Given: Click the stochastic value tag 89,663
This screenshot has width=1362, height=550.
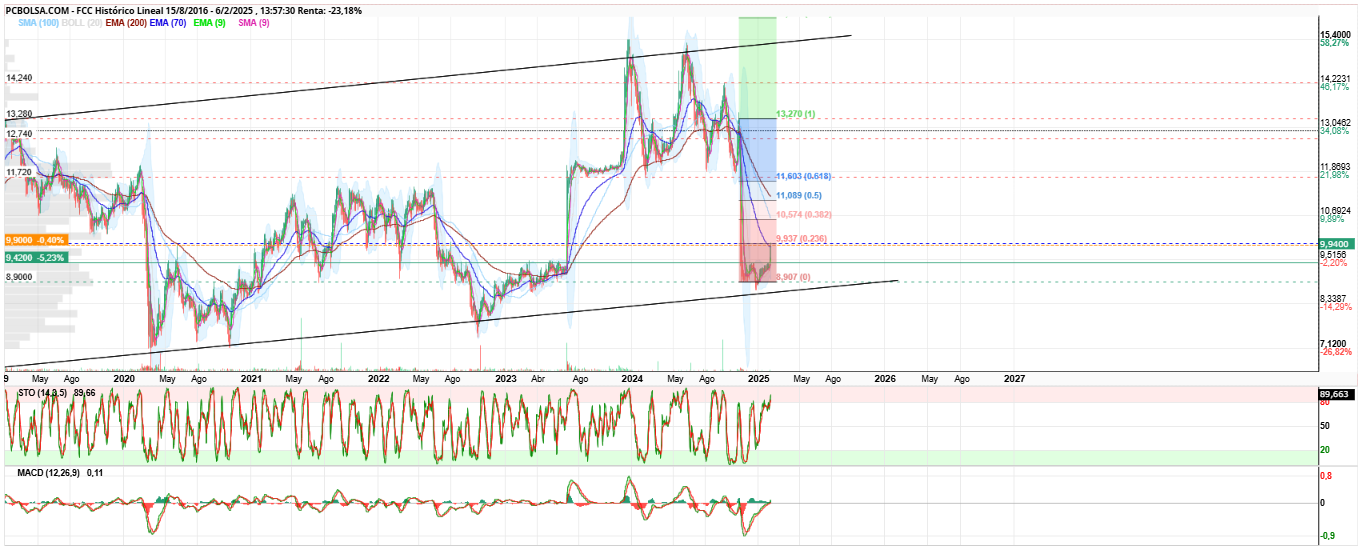Looking at the screenshot, I should (1336, 395).
